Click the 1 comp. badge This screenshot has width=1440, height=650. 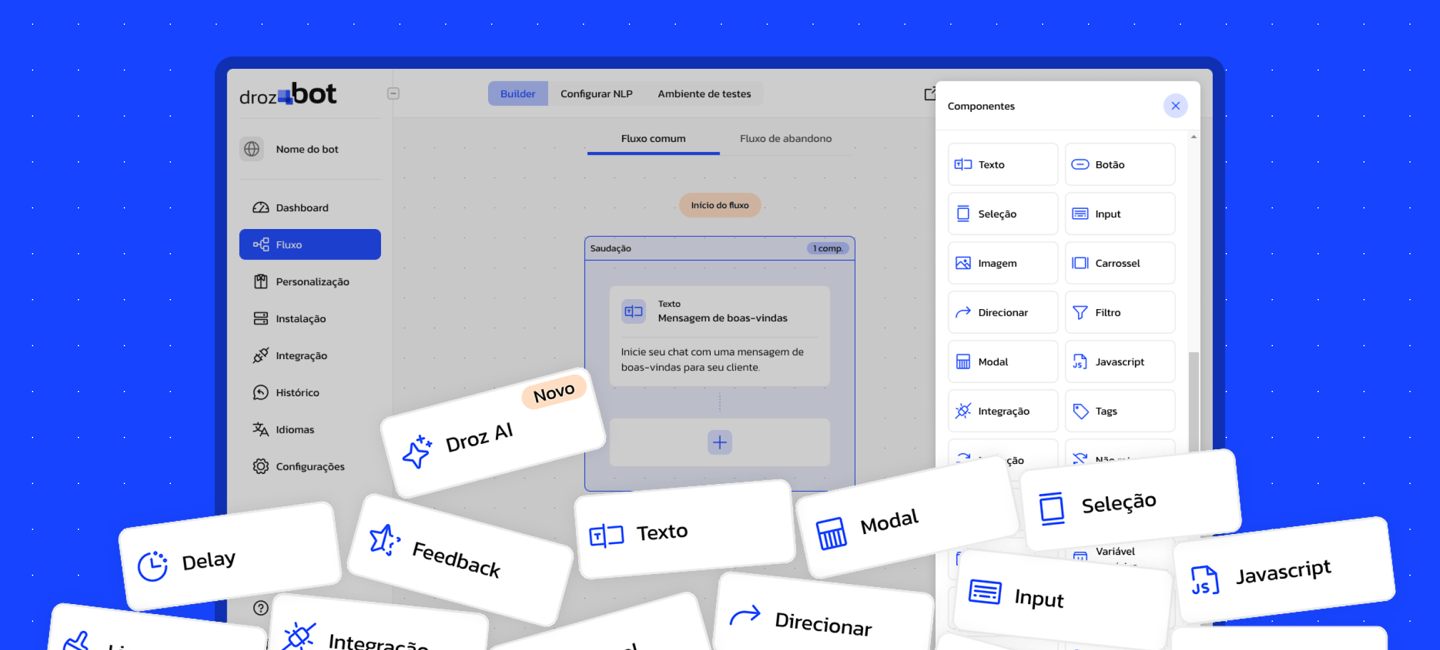[828, 248]
